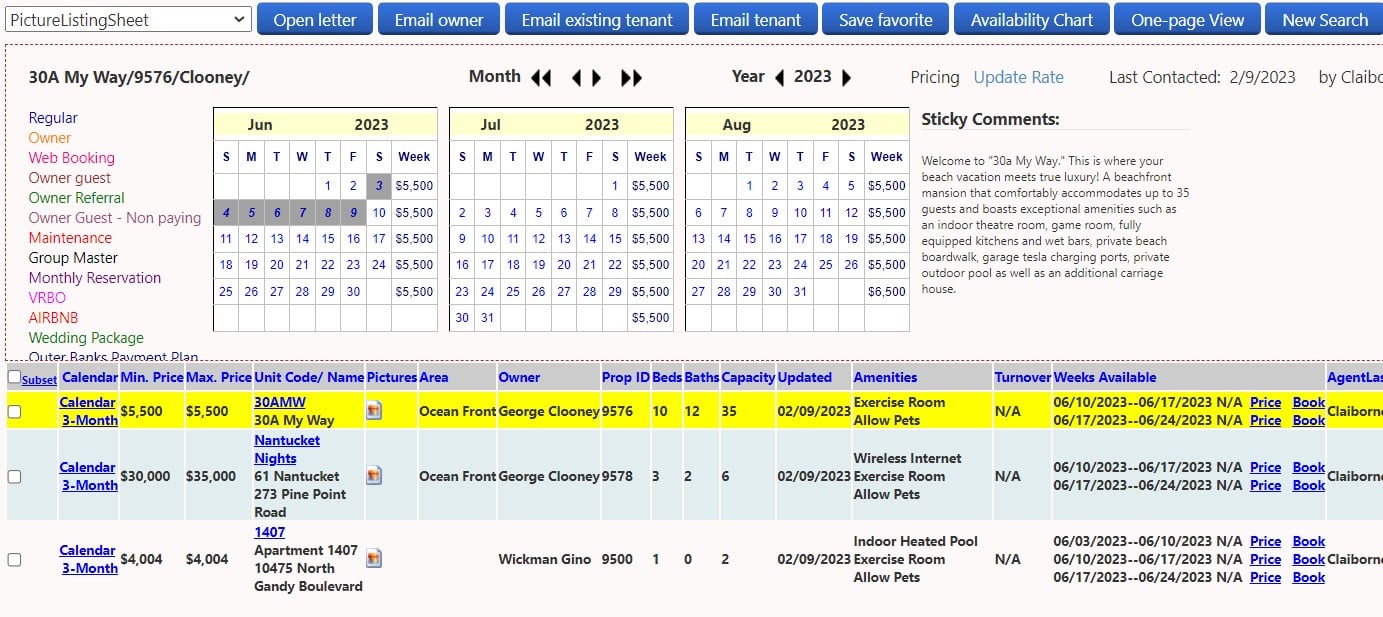Click the Subset column link
This screenshot has height=617, width=1383.
click(x=40, y=380)
